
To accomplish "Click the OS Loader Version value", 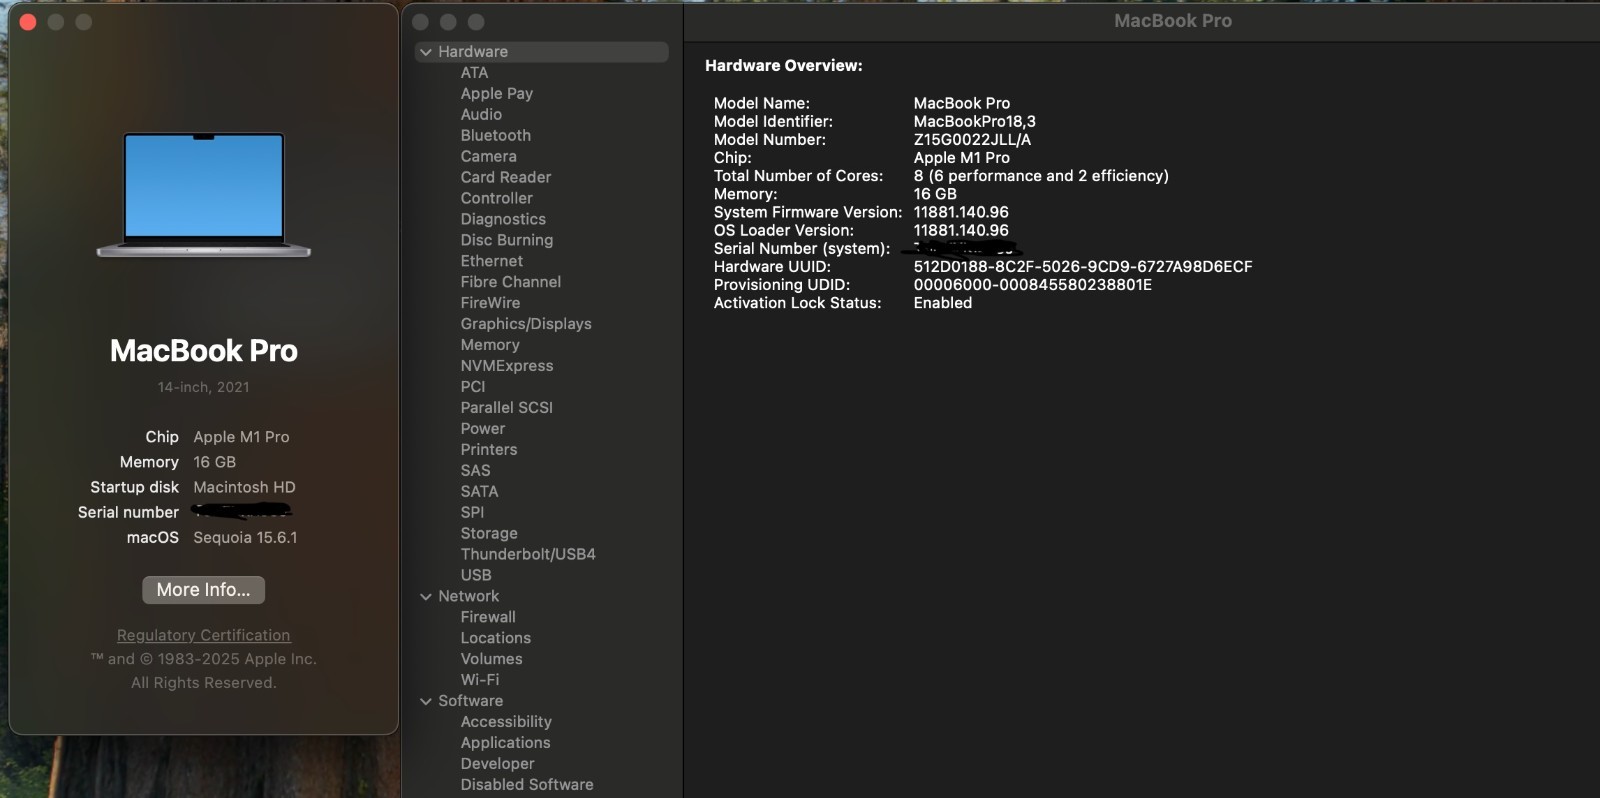I will point(961,230).
